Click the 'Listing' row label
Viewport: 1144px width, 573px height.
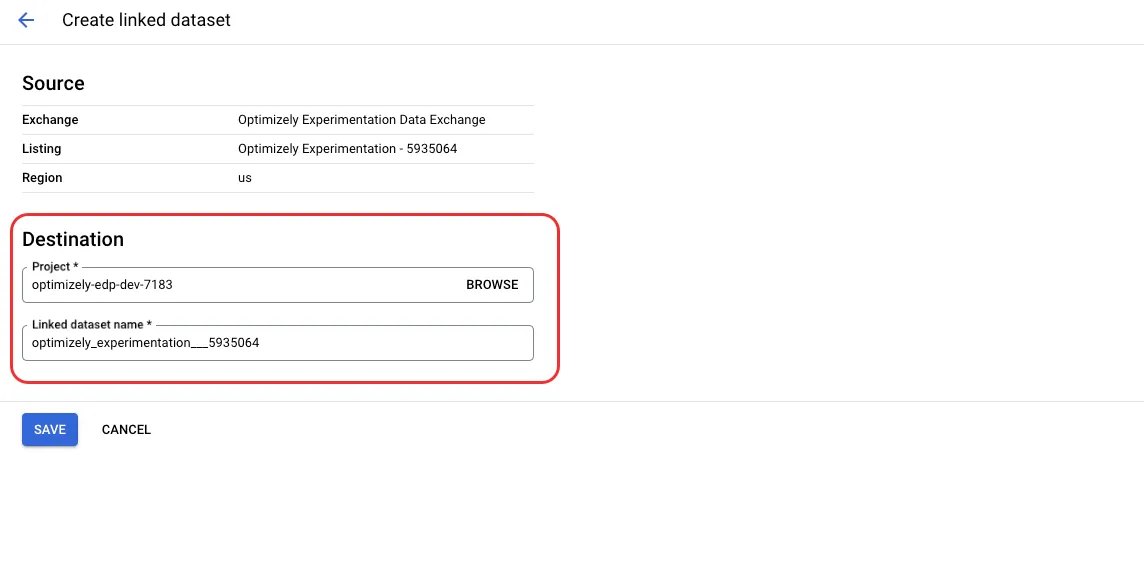click(x=42, y=149)
